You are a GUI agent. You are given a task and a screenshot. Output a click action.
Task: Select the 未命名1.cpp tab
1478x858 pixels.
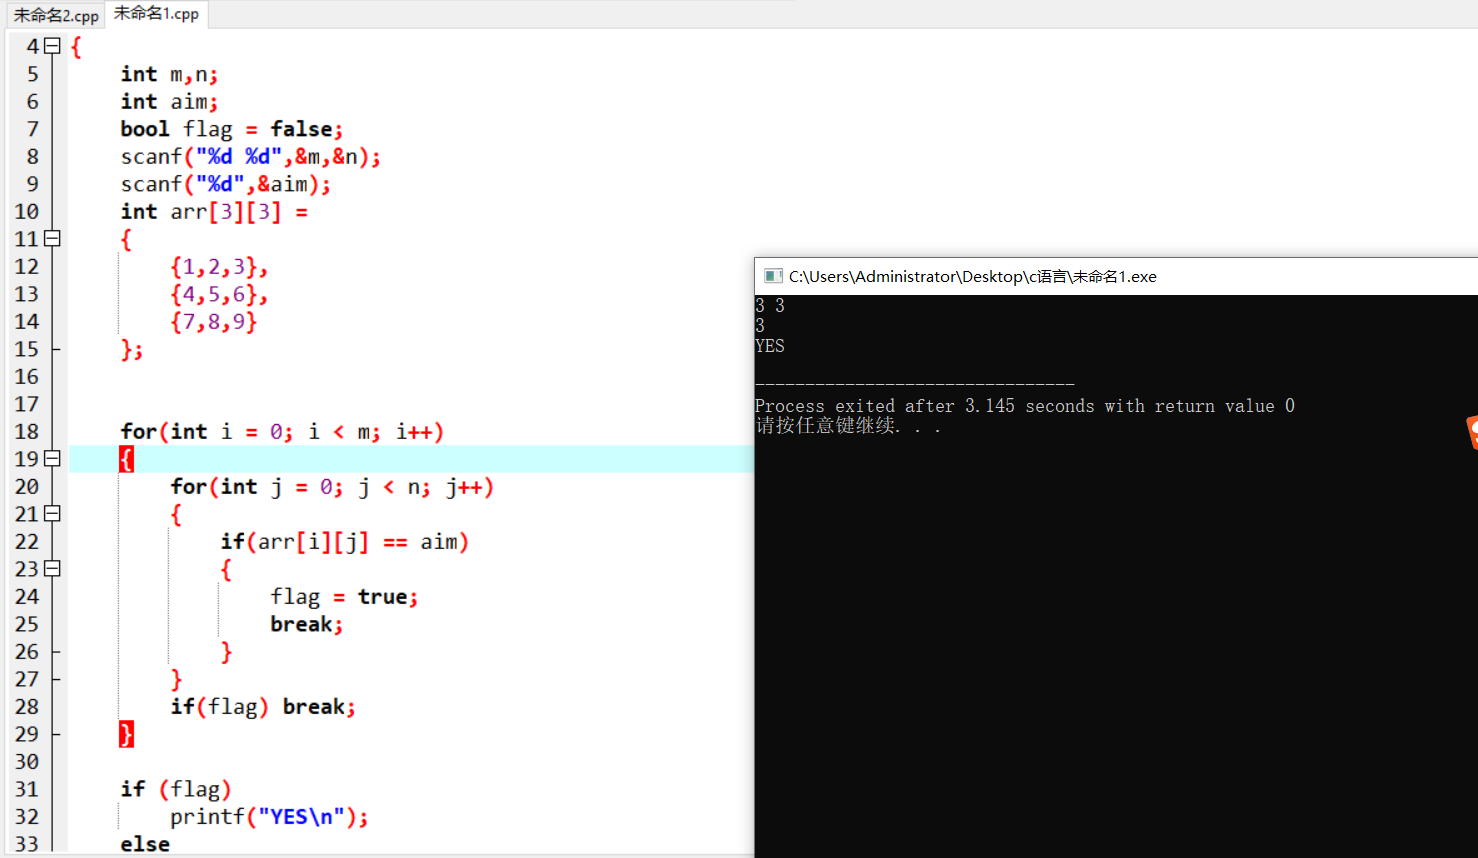(x=156, y=14)
